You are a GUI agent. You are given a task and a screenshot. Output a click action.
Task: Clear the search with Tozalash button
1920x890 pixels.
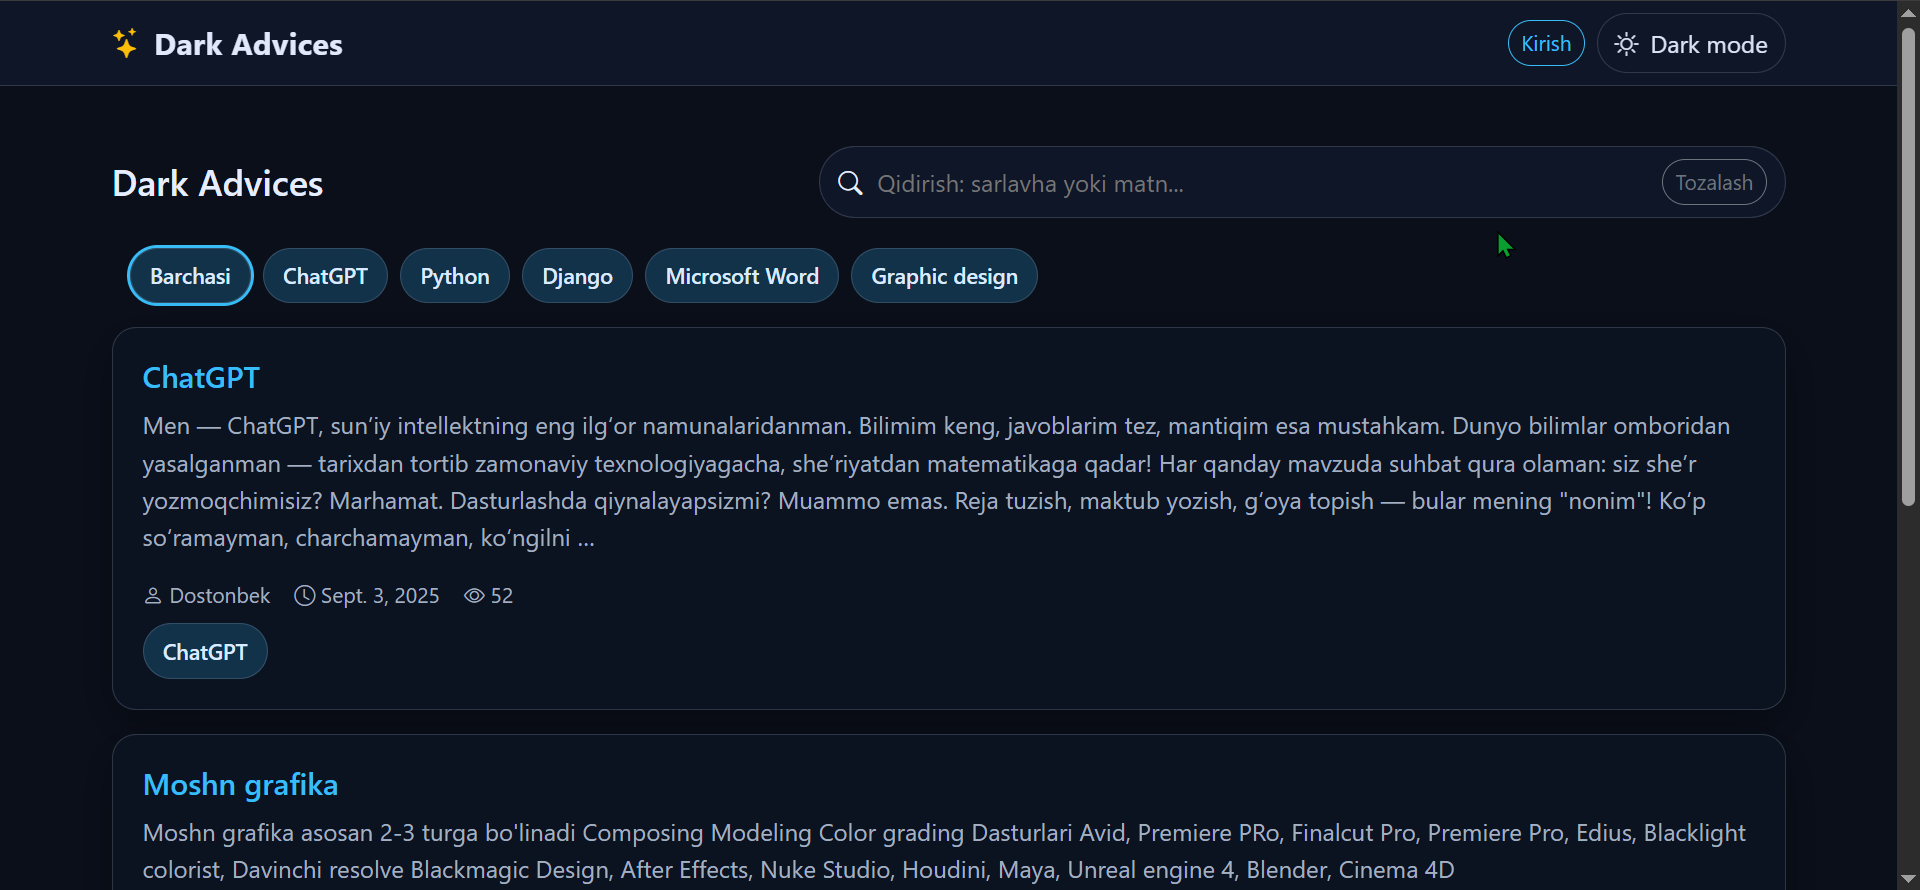point(1713,183)
